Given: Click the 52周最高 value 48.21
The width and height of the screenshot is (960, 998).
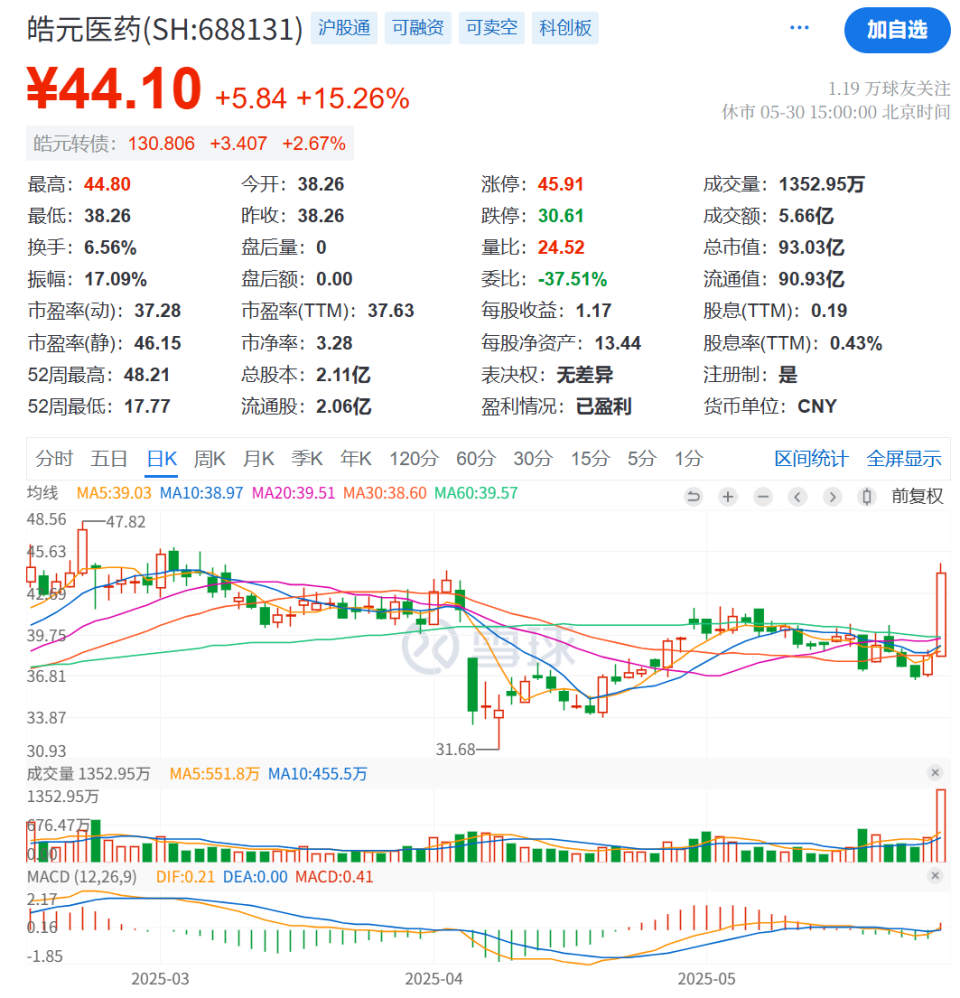Looking at the screenshot, I should 146,375.
